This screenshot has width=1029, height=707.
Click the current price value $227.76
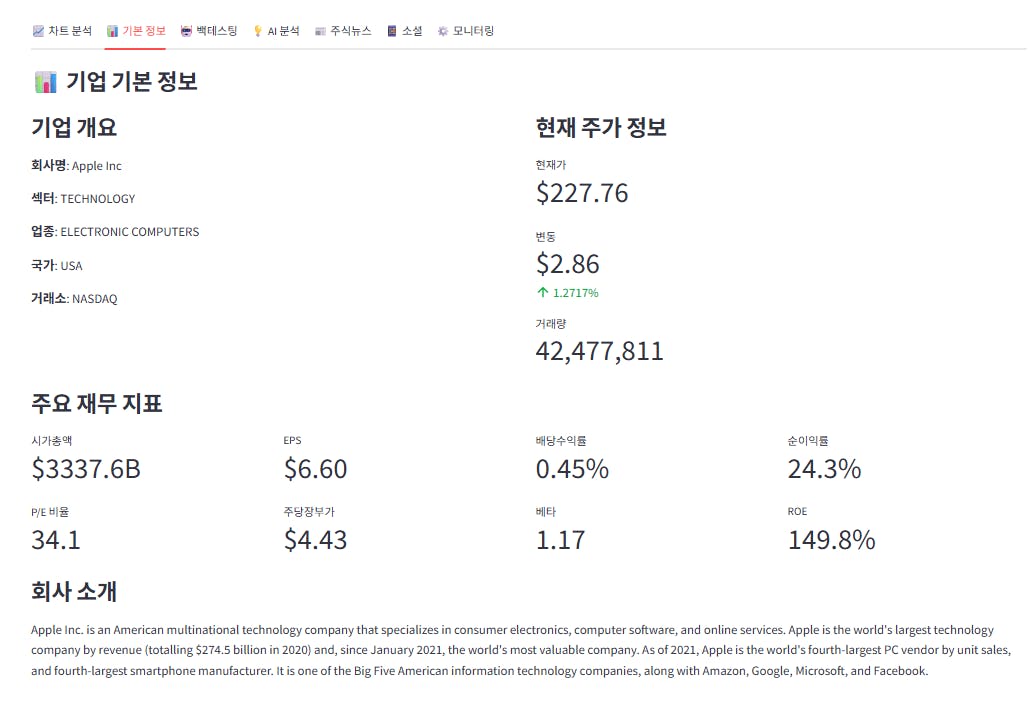pyautogui.click(x=582, y=193)
